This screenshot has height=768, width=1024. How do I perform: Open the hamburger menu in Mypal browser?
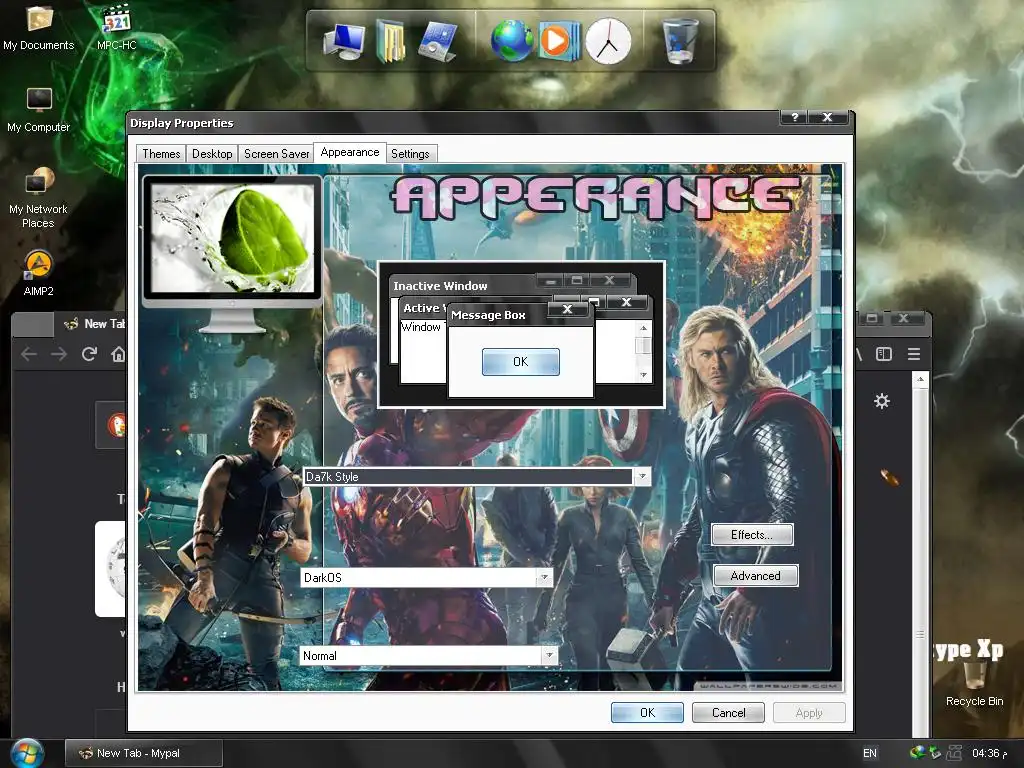(x=914, y=354)
